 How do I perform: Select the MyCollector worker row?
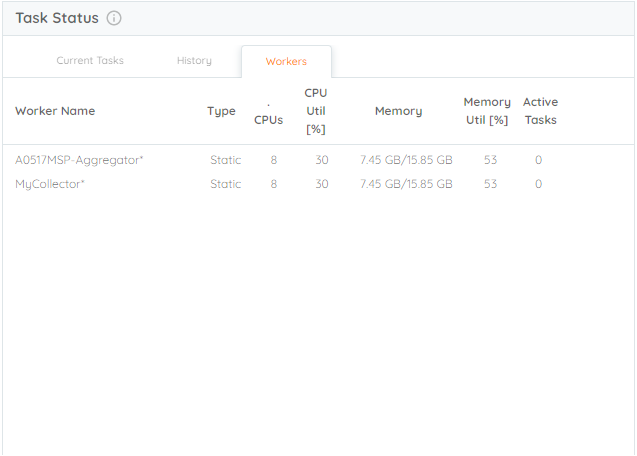click(x=318, y=184)
